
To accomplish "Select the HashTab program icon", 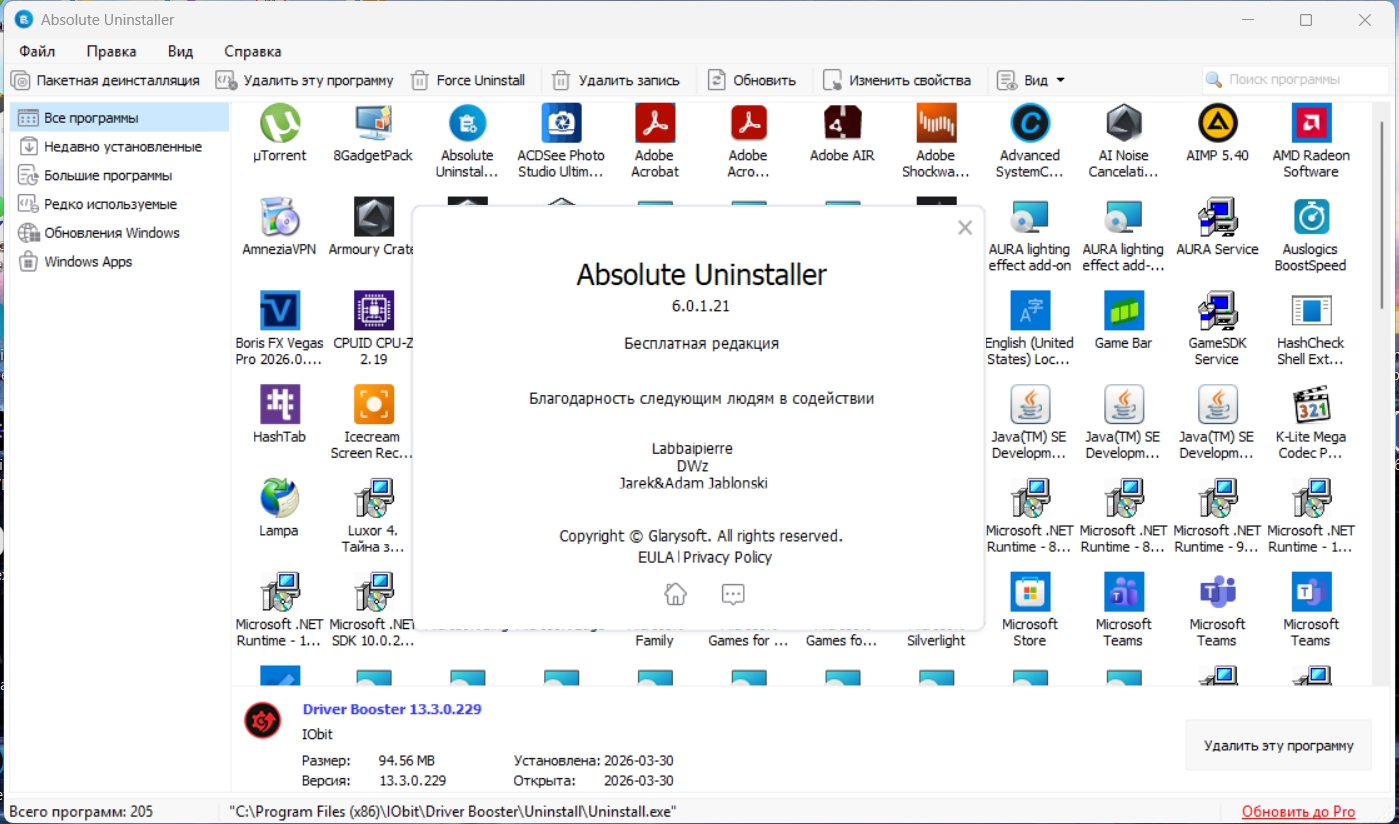I will click(x=280, y=405).
